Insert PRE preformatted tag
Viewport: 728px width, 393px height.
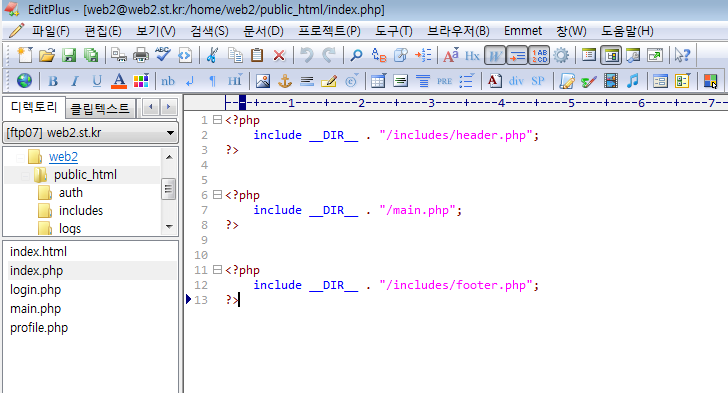point(444,81)
